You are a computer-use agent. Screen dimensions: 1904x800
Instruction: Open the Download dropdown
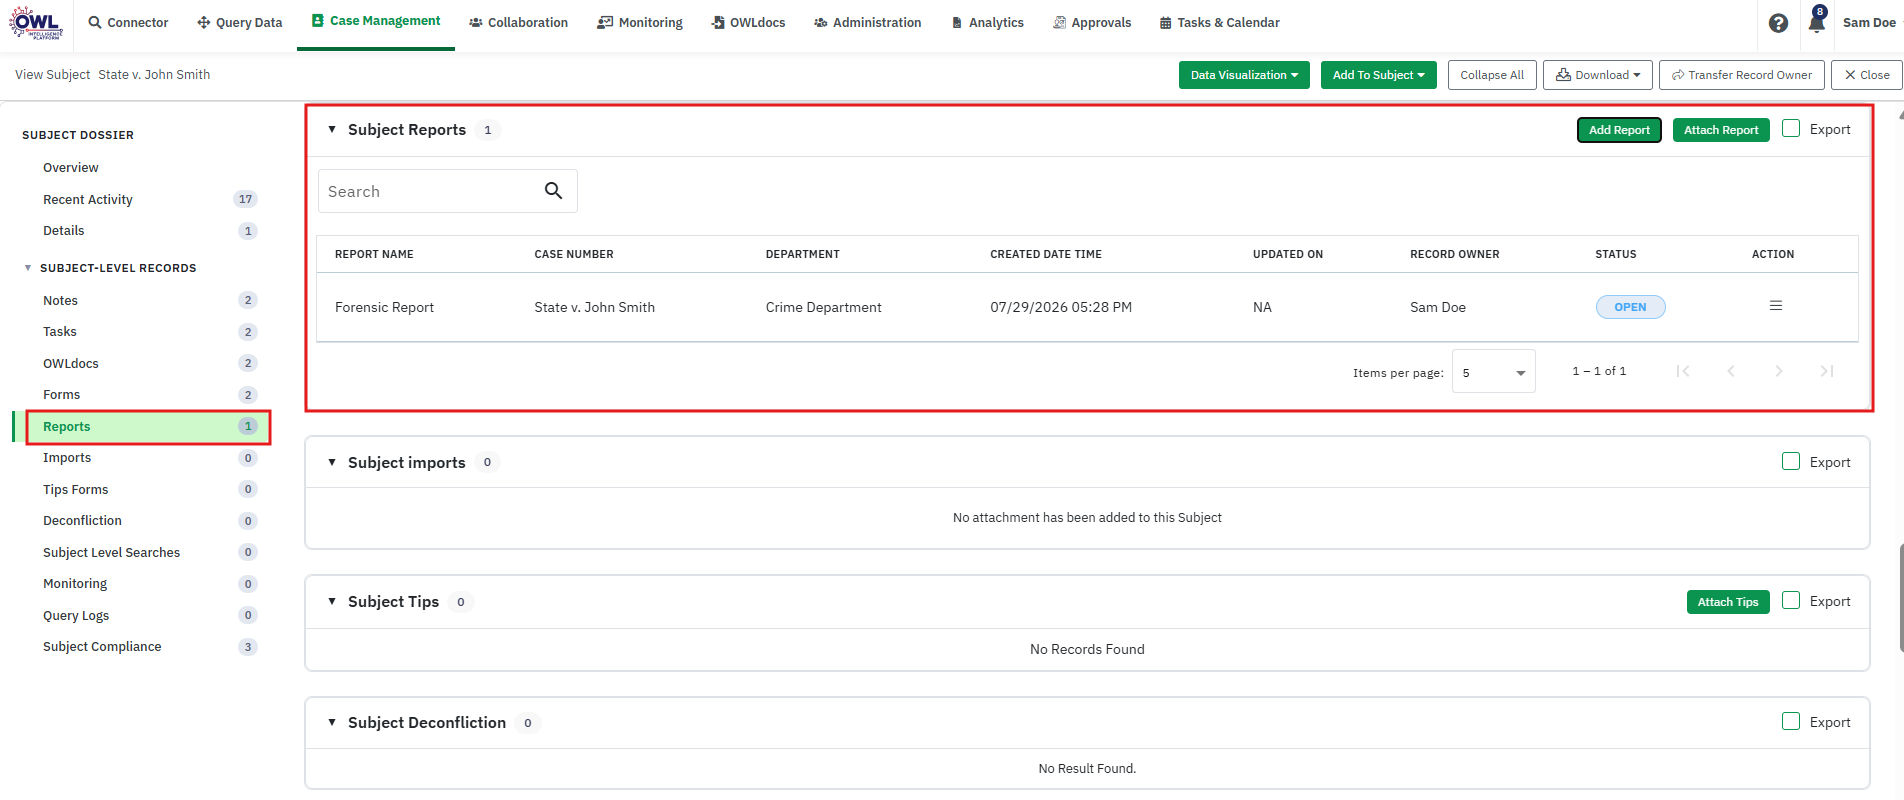pyautogui.click(x=1597, y=75)
